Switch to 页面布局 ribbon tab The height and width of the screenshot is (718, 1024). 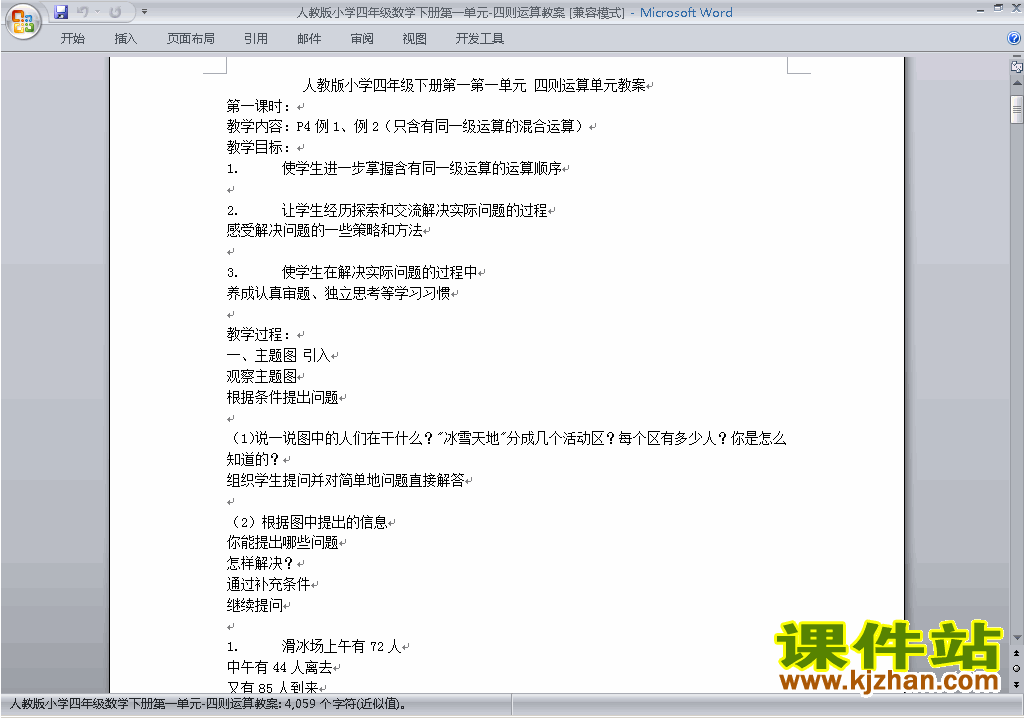click(x=191, y=39)
